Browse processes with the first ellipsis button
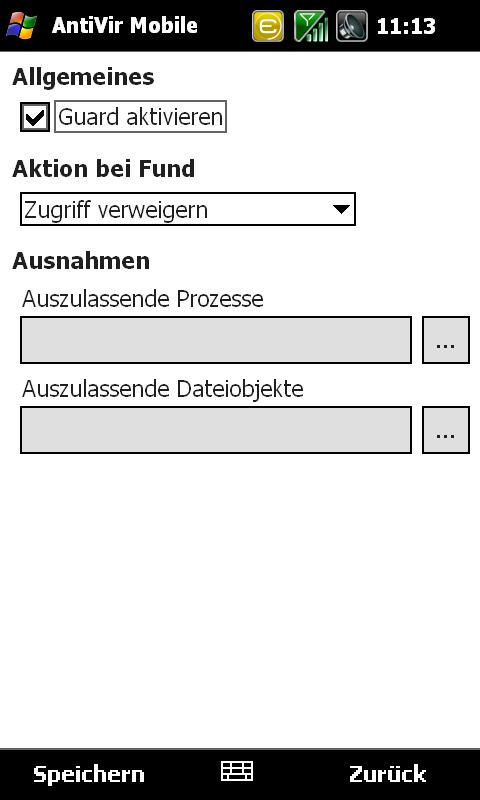Screen dimensions: 480x800 pos(446,340)
